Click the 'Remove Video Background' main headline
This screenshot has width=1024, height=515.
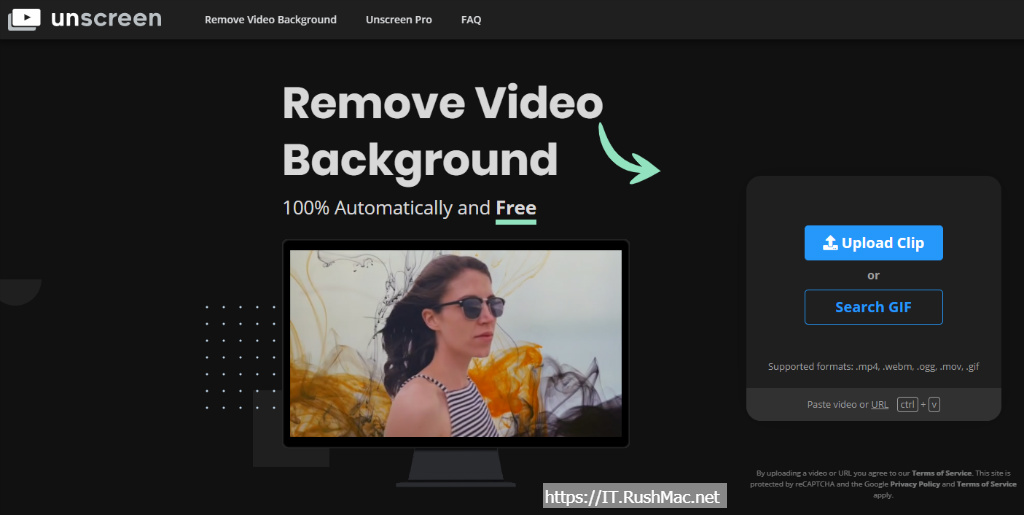click(x=443, y=132)
